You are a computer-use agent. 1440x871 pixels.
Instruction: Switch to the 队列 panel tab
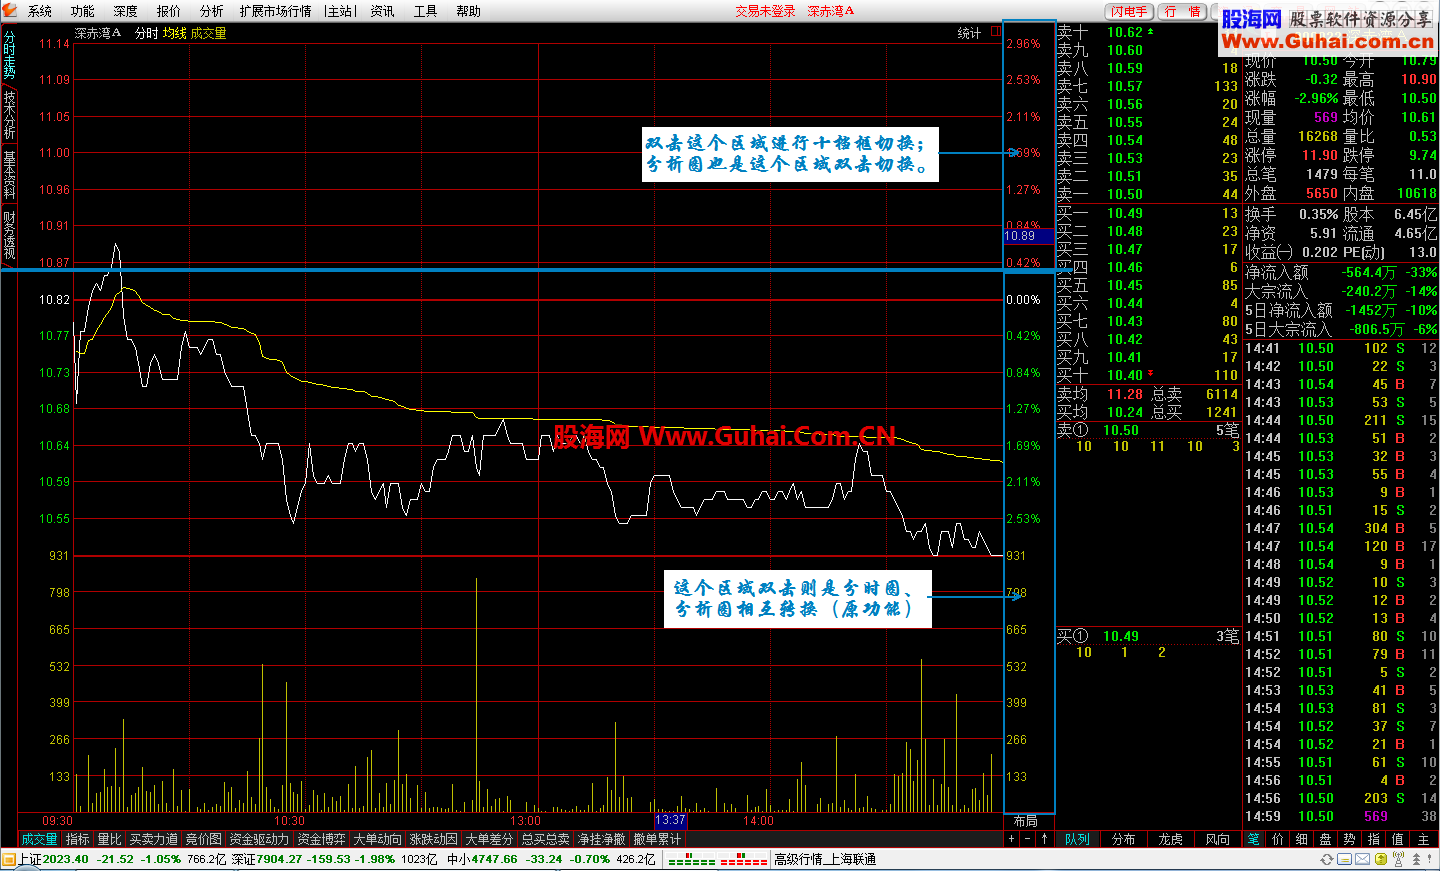[x=1077, y=839]
